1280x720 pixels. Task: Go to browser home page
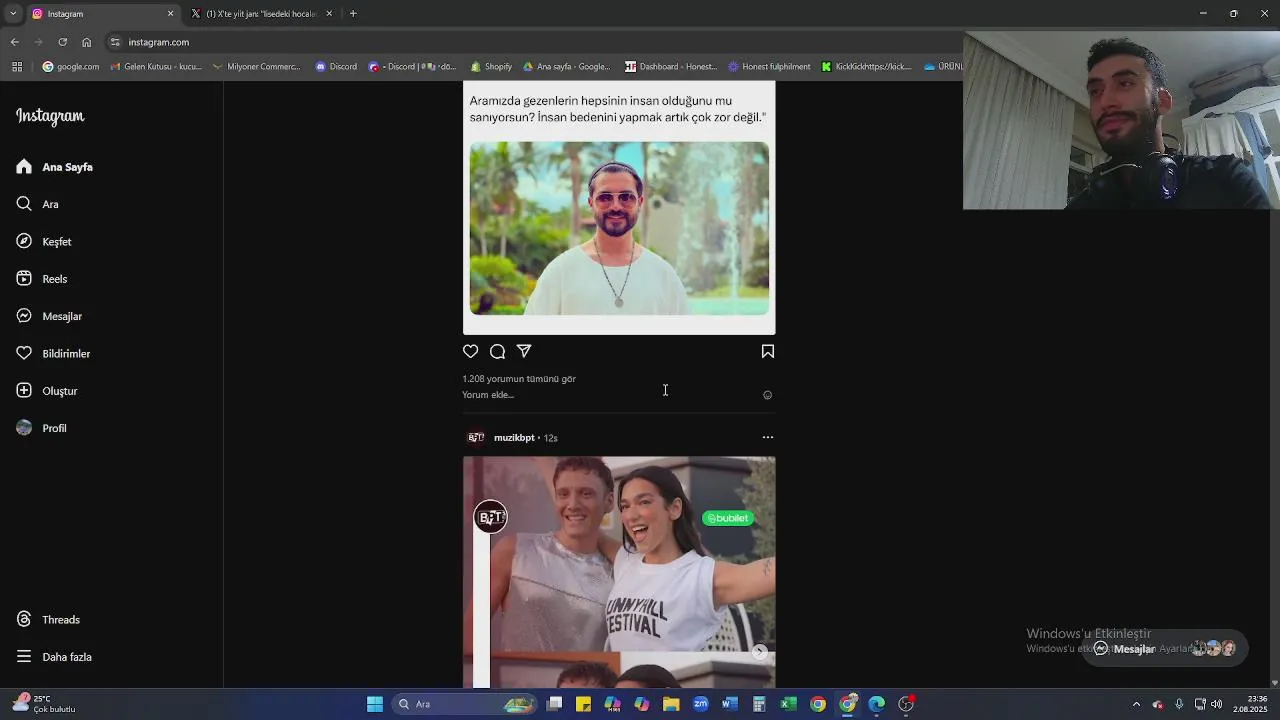(86, 42)
